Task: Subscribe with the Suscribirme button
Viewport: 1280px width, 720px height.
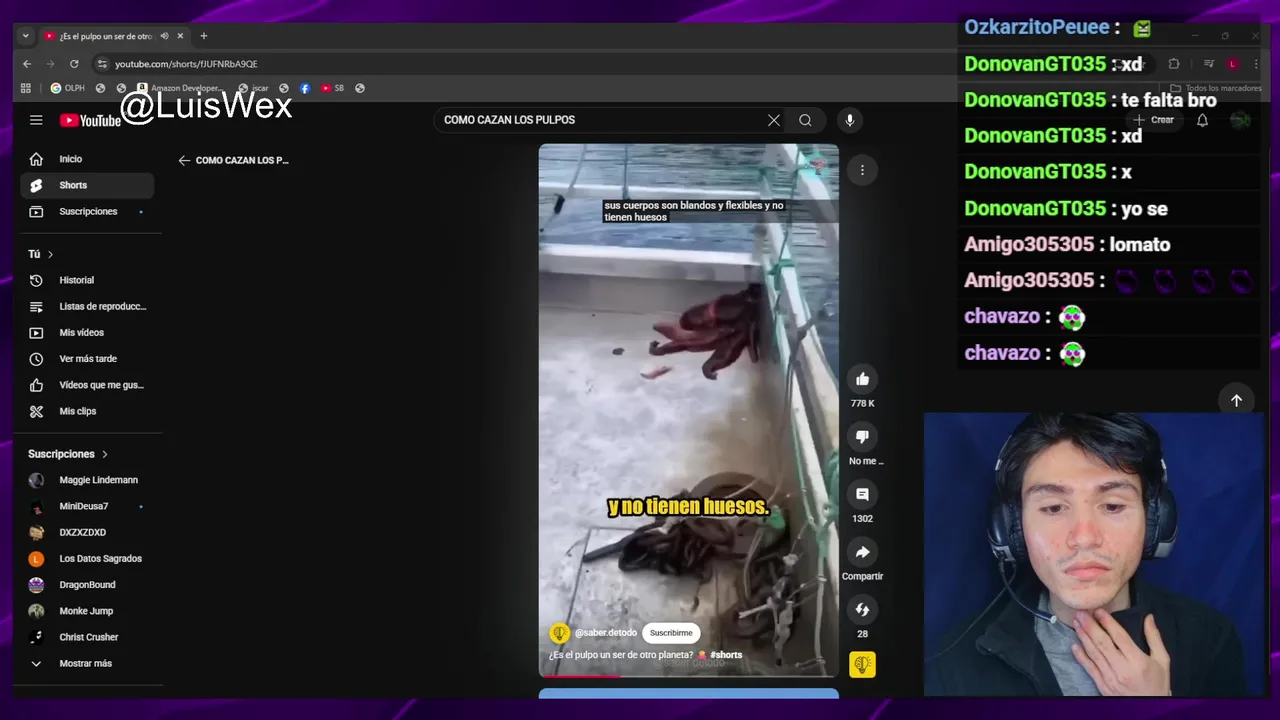Action: coord(671,633)
